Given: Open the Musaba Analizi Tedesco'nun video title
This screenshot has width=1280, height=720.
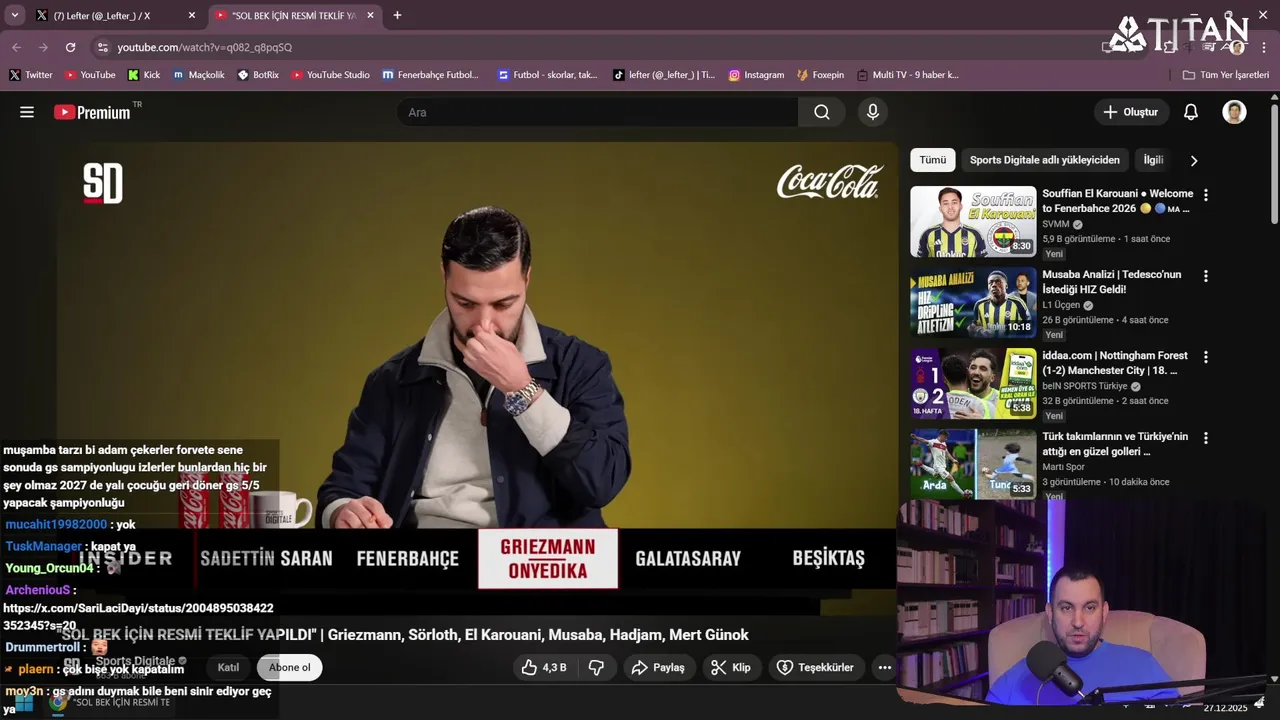Looking at the screenshot, I should point(1112,282).
